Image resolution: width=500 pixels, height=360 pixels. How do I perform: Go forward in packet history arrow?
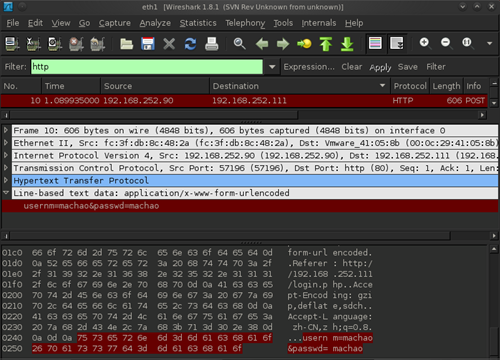(x=283, y=43)
